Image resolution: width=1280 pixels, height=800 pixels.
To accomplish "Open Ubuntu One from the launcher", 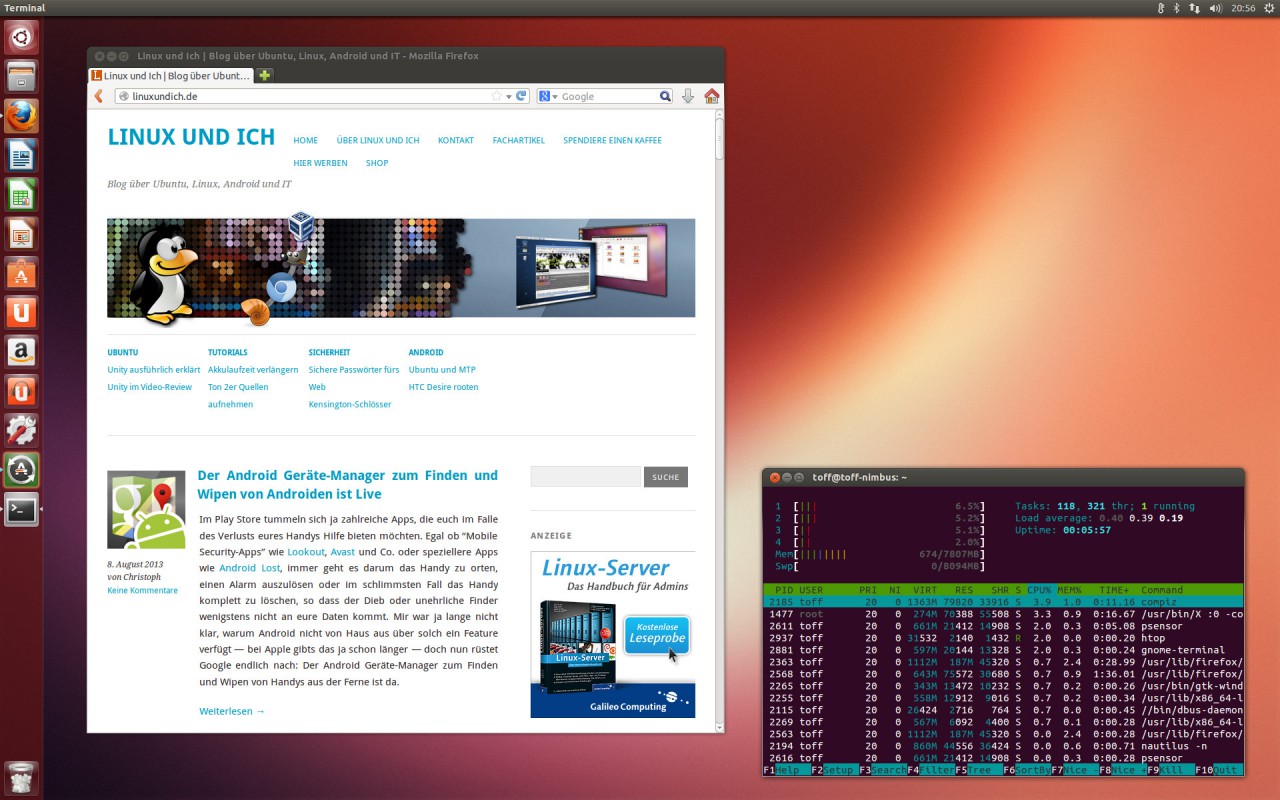I will pos(21,312).
